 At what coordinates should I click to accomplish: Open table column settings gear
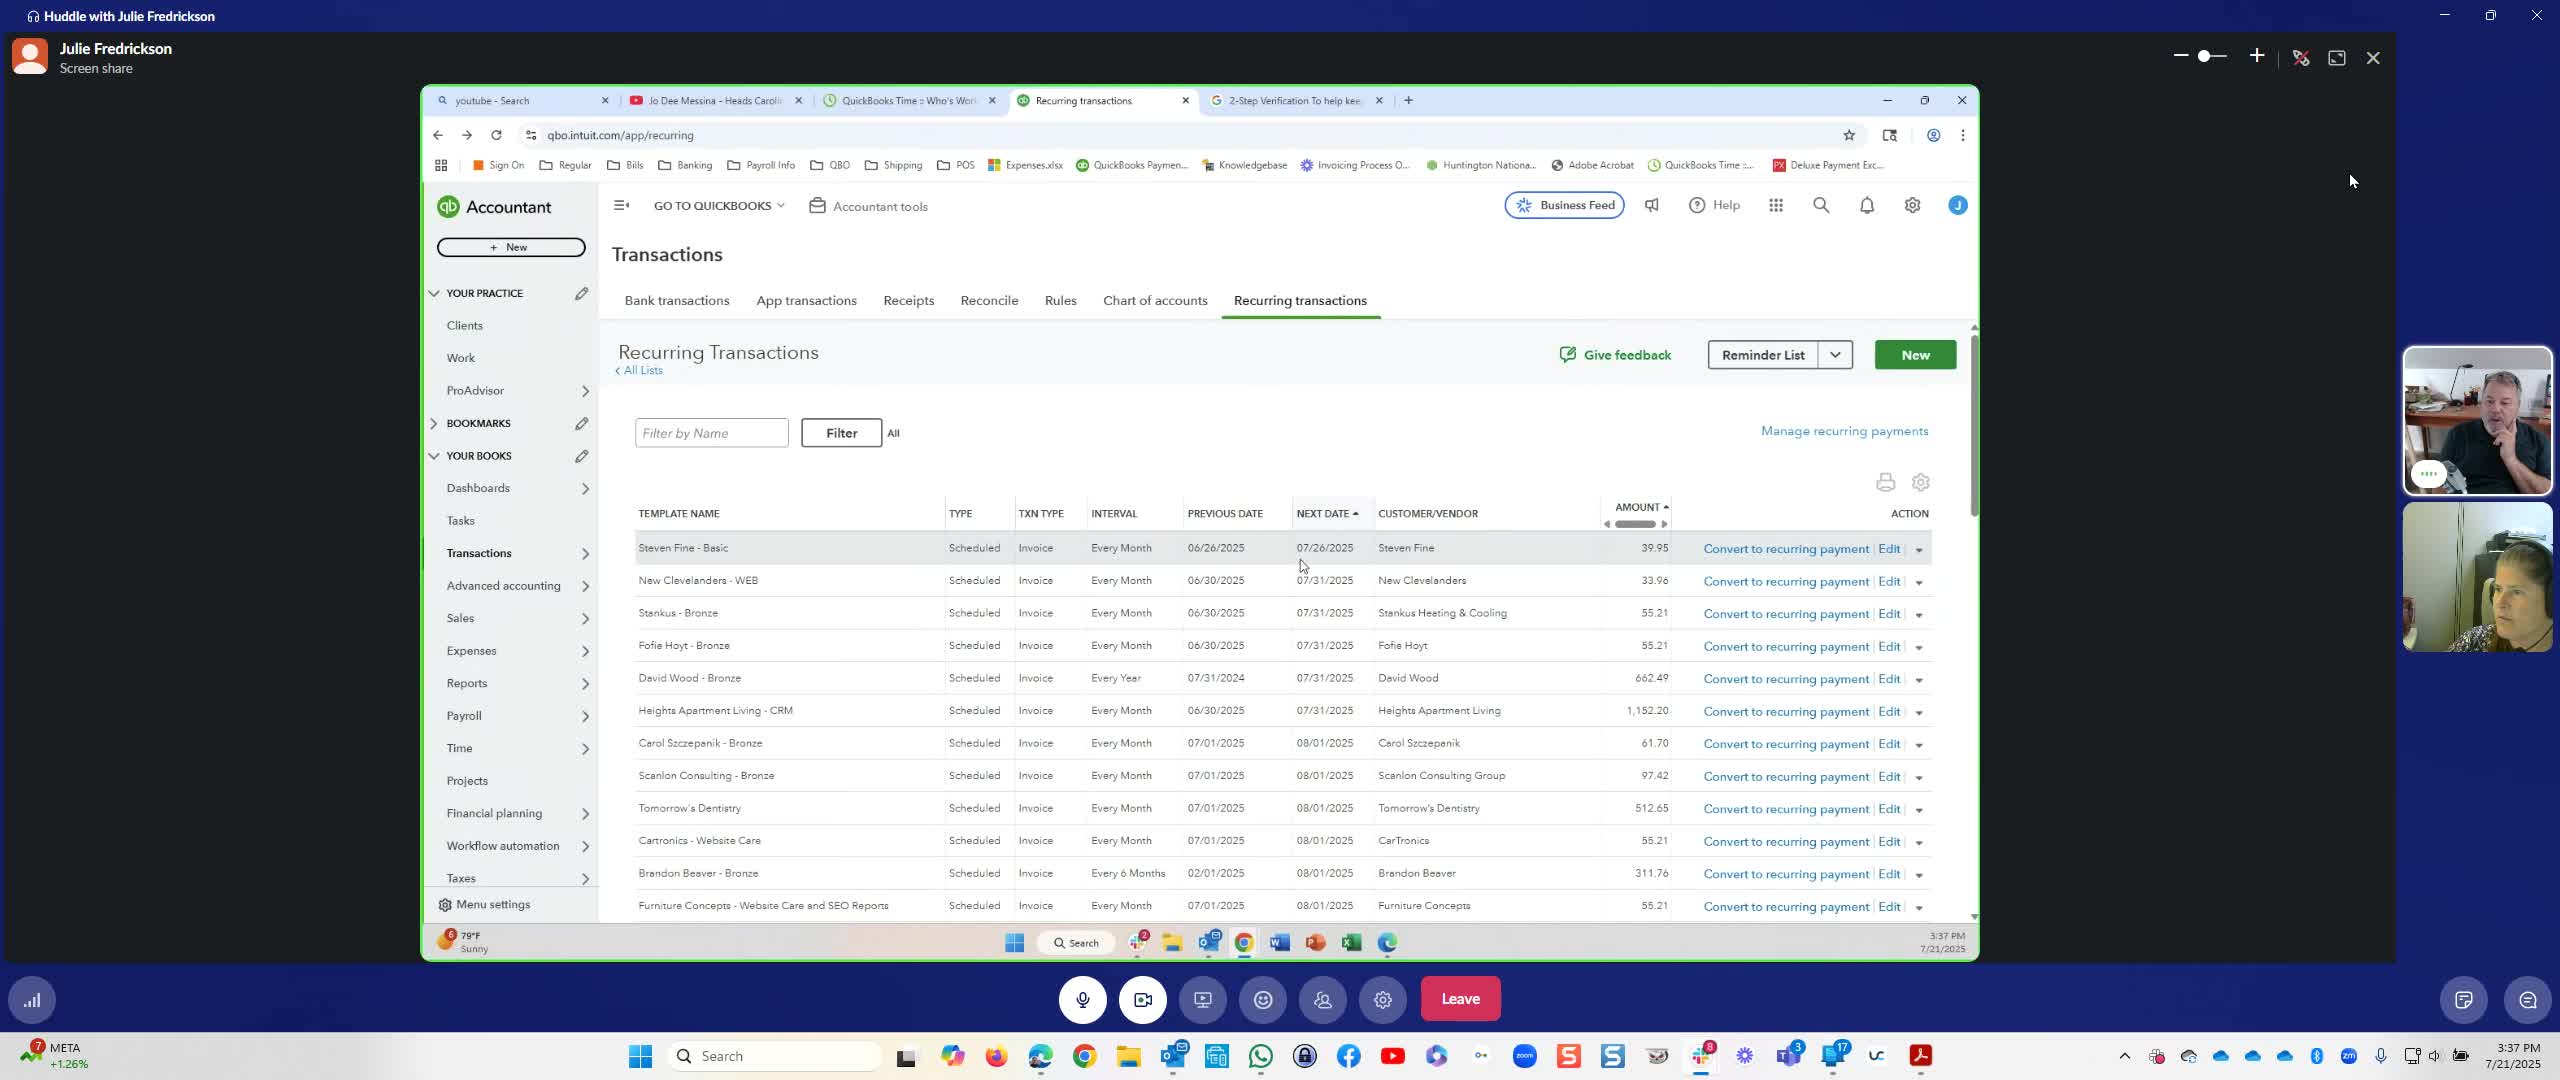tap(1920, 483)
